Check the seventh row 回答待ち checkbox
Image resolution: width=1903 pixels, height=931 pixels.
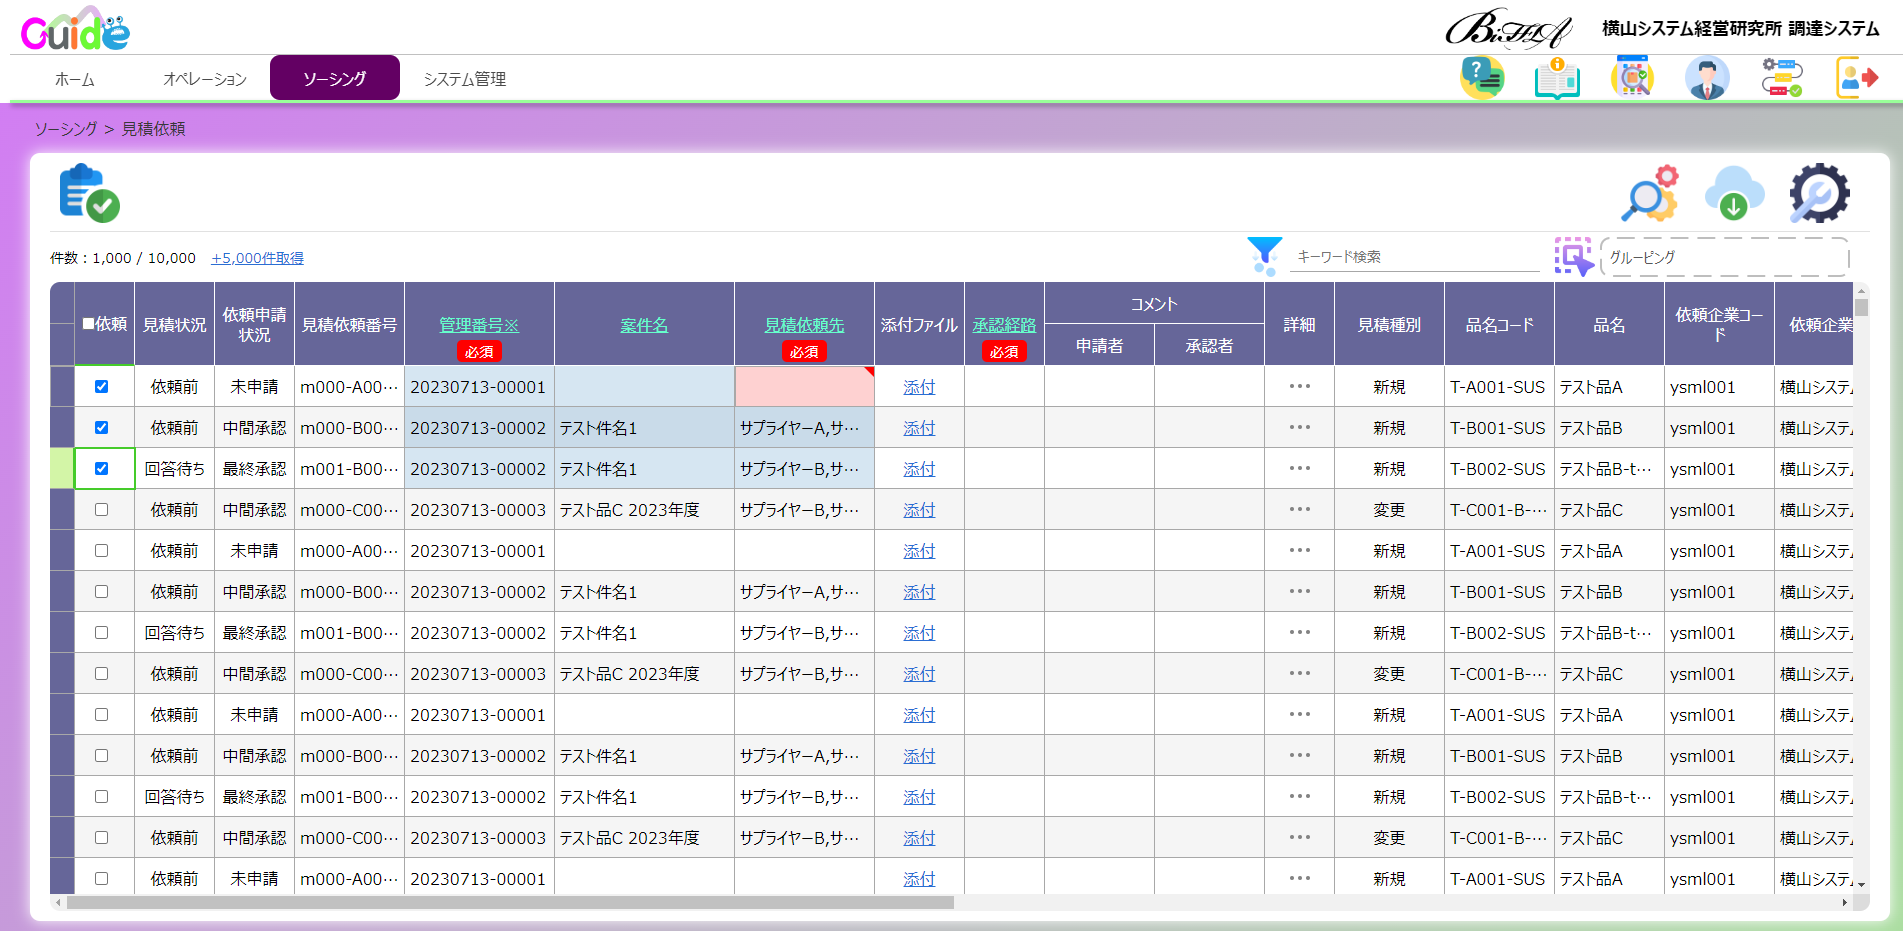tap(101, 632)
